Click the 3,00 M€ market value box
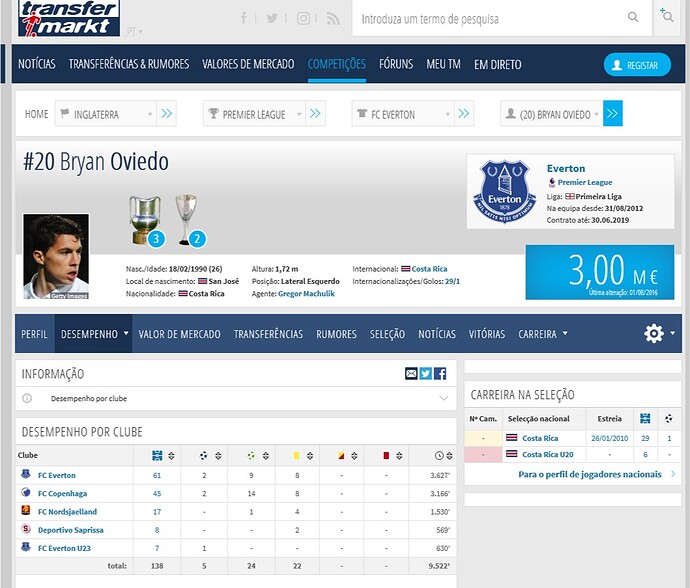This screenshot has width=690, height=588. pos(600,272)
